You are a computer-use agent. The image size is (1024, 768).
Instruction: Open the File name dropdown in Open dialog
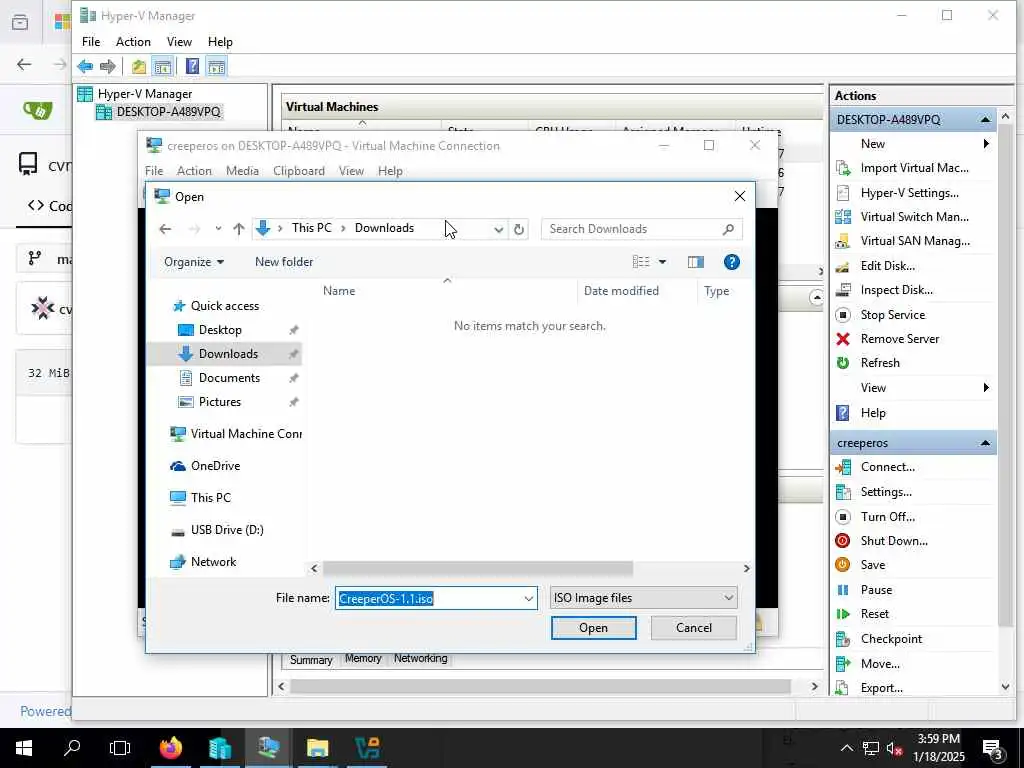coord(528,598)
